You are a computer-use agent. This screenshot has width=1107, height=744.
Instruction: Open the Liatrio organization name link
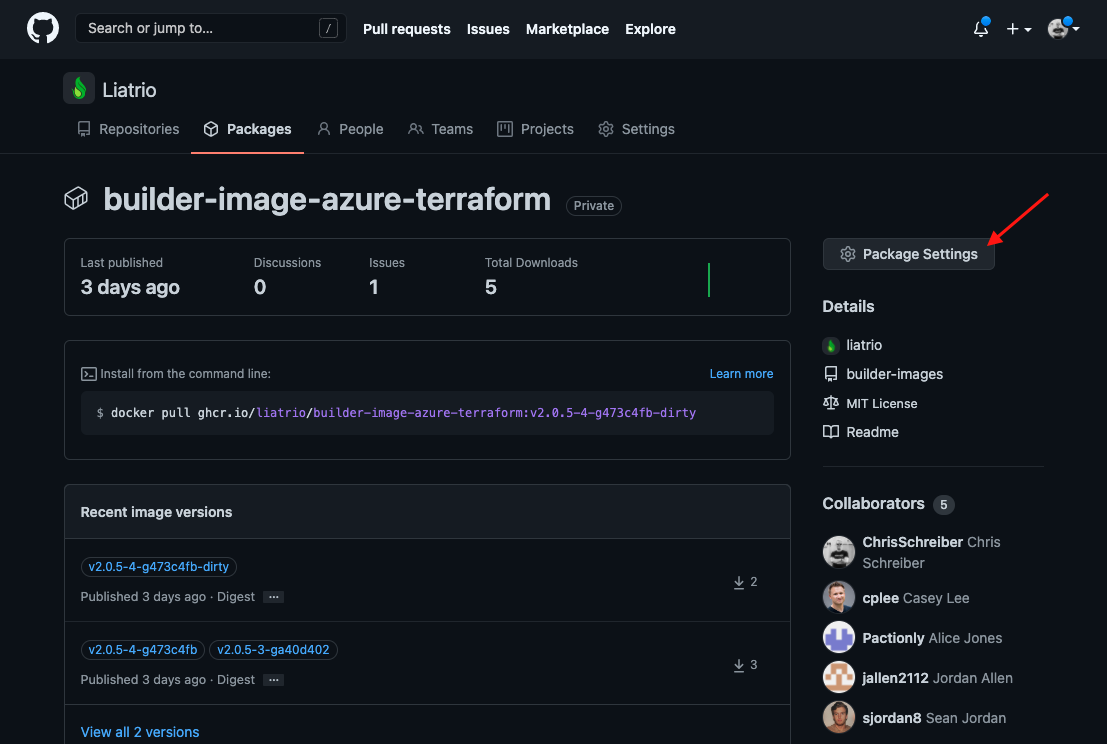point(129,90)
